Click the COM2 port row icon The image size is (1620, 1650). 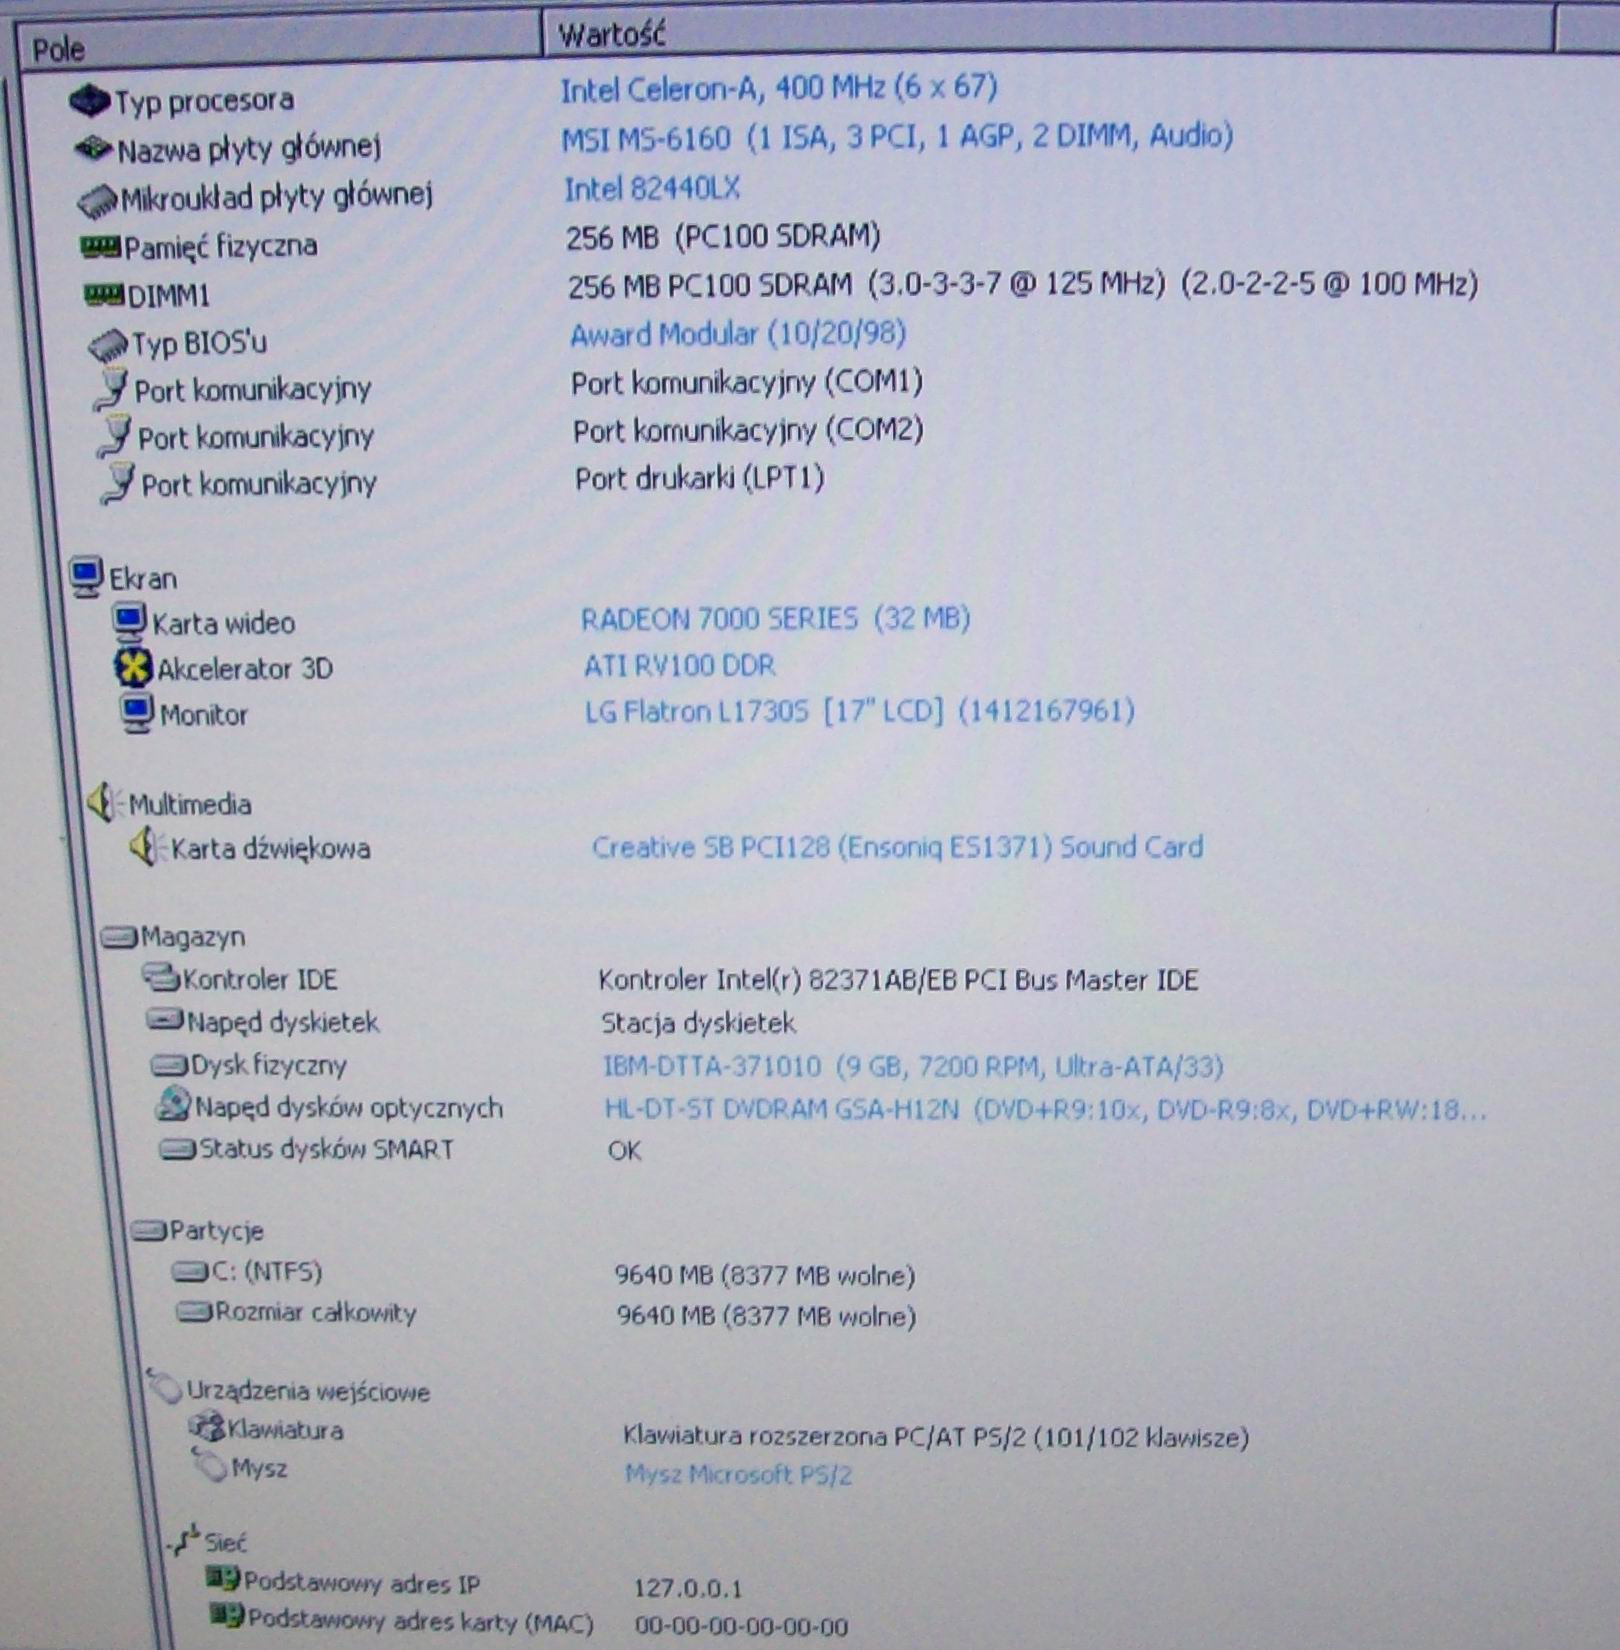tap(115, 436)
